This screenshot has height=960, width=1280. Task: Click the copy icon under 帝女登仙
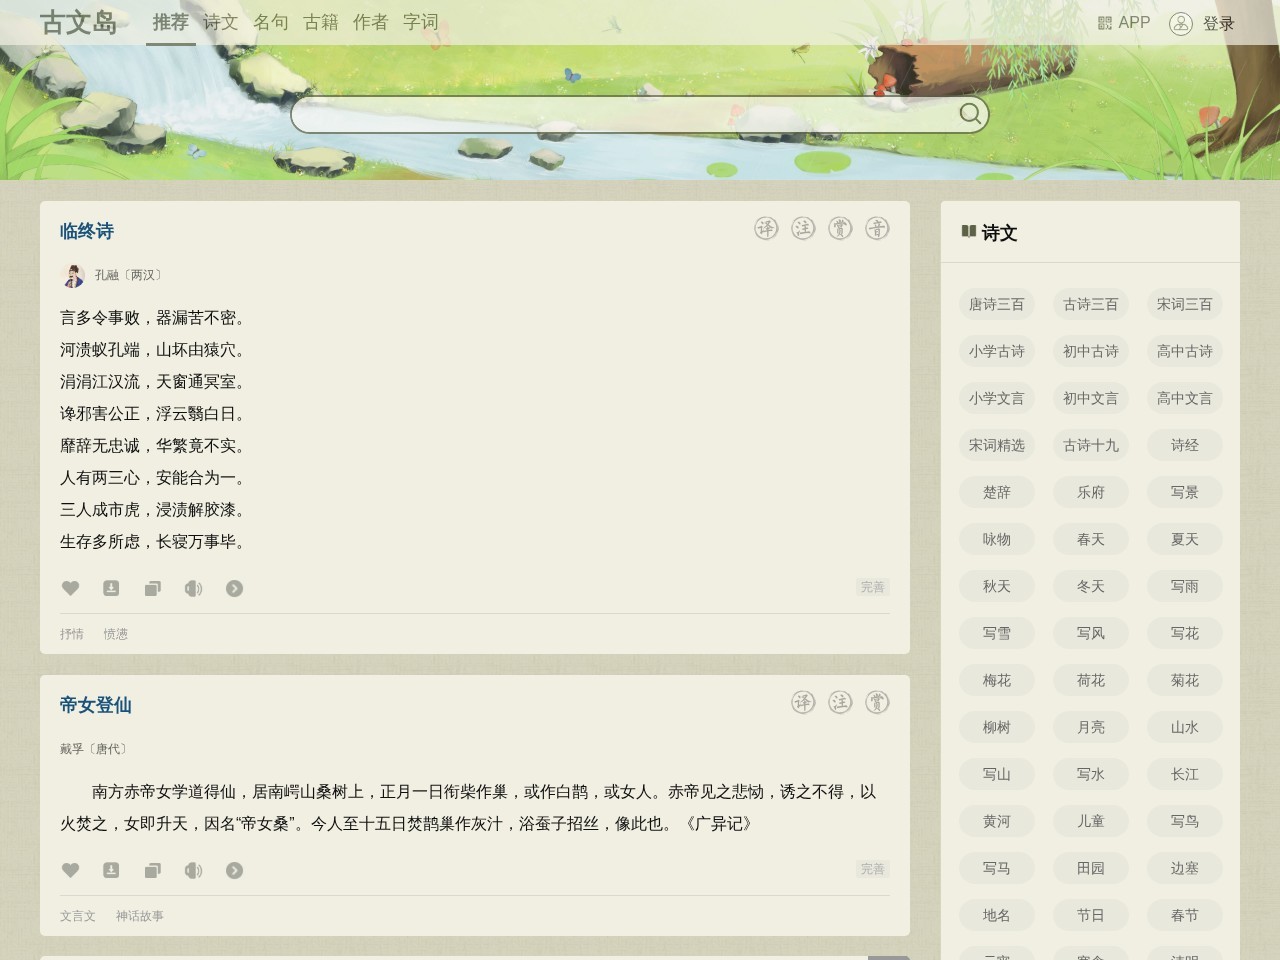(152, 870)
